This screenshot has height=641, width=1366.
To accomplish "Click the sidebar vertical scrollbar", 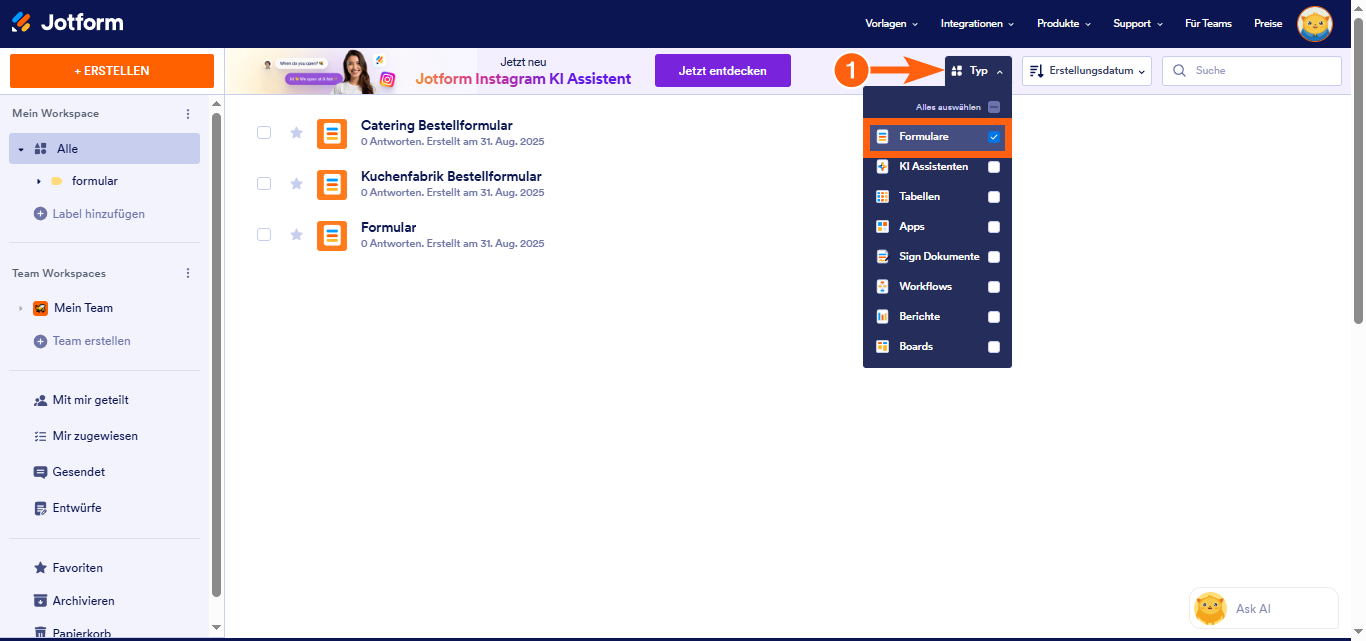I will (x=216, y=355).
